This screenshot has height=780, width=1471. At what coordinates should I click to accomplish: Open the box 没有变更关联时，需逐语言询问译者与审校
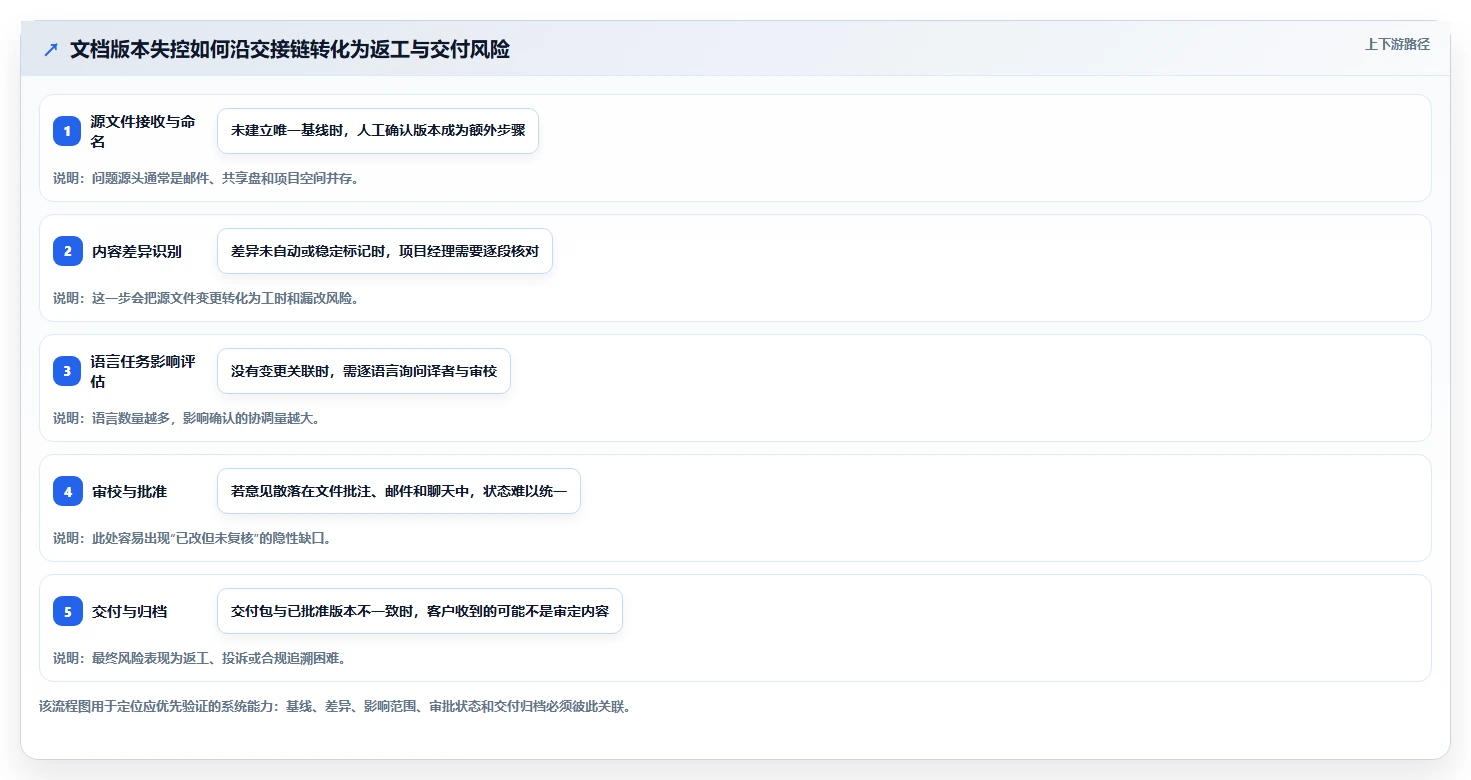pyautogui.click(x=364, y=371)
